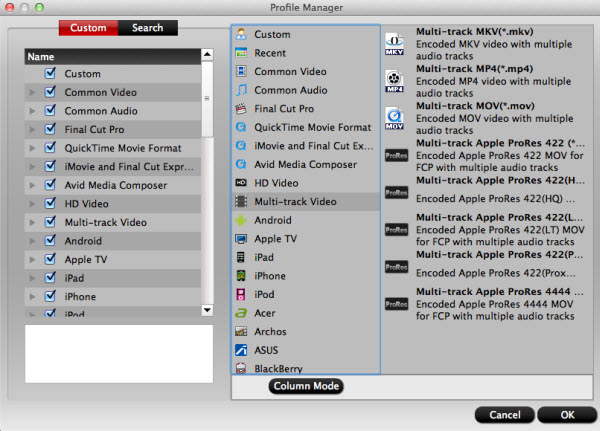600x431 pixels.
Task: Click the Recent category icon
Action: tap(241, 53)
